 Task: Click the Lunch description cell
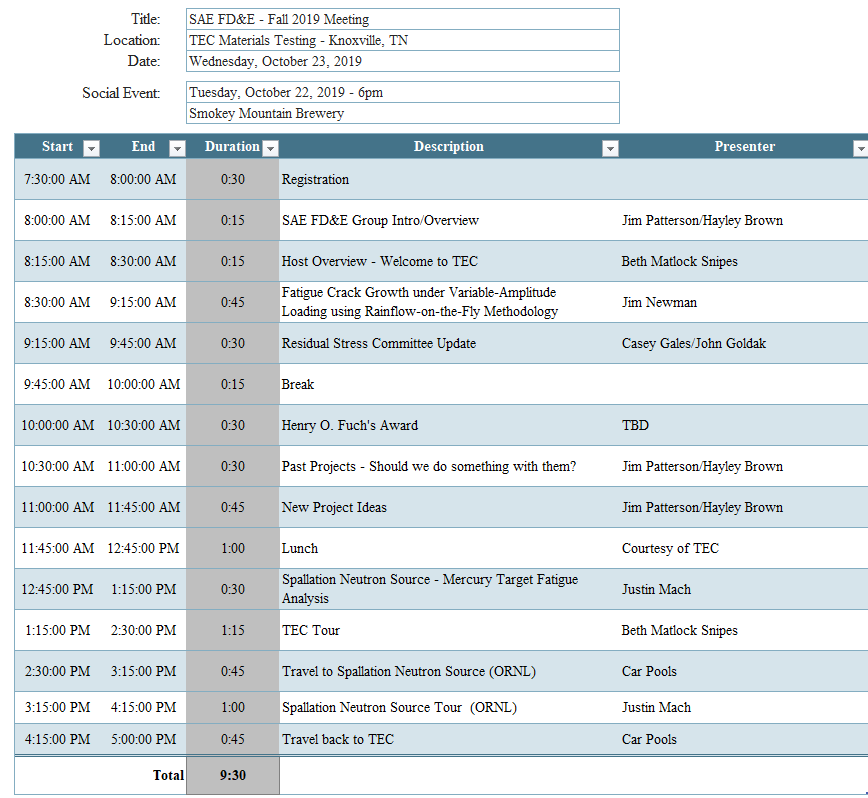coord(446,549)
